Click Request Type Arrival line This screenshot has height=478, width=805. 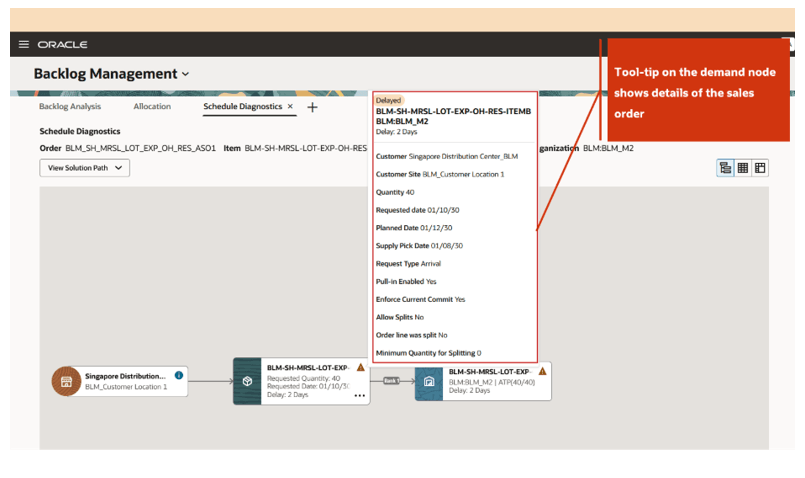(408, 264)
